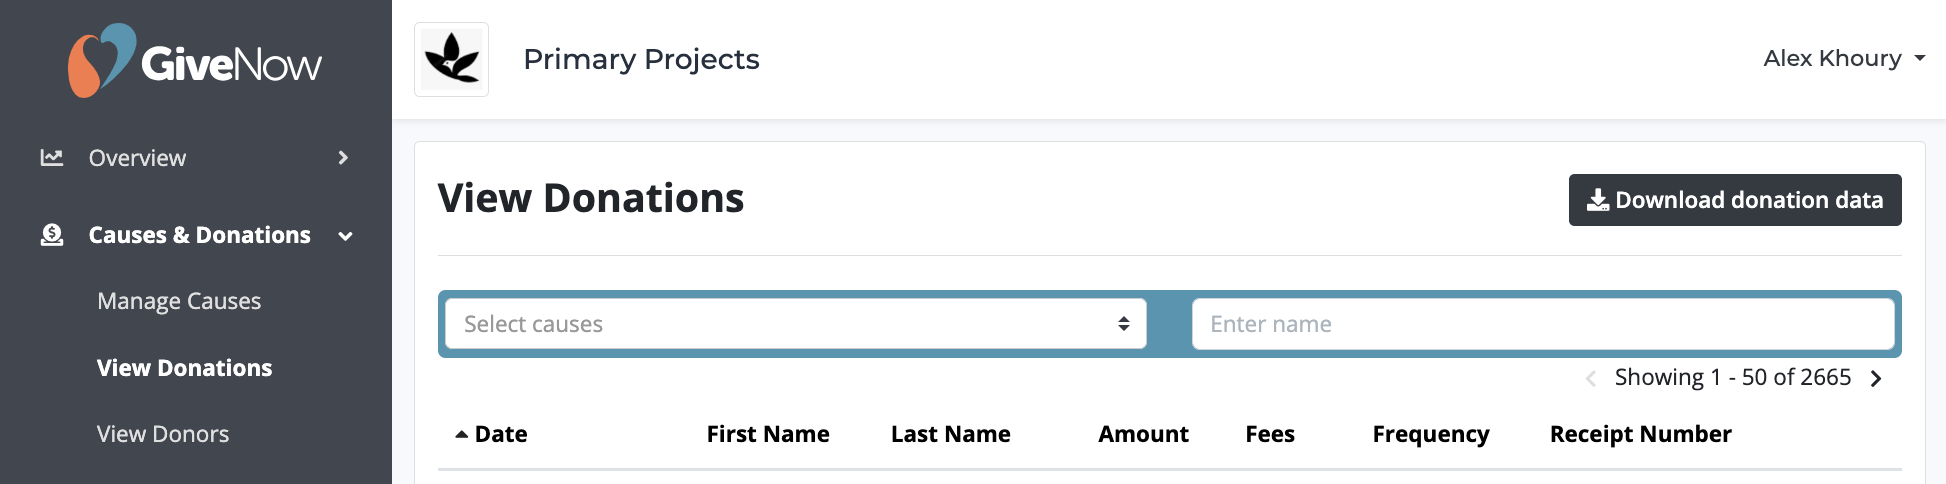Click the Overview chart icon

pos(52,157)
